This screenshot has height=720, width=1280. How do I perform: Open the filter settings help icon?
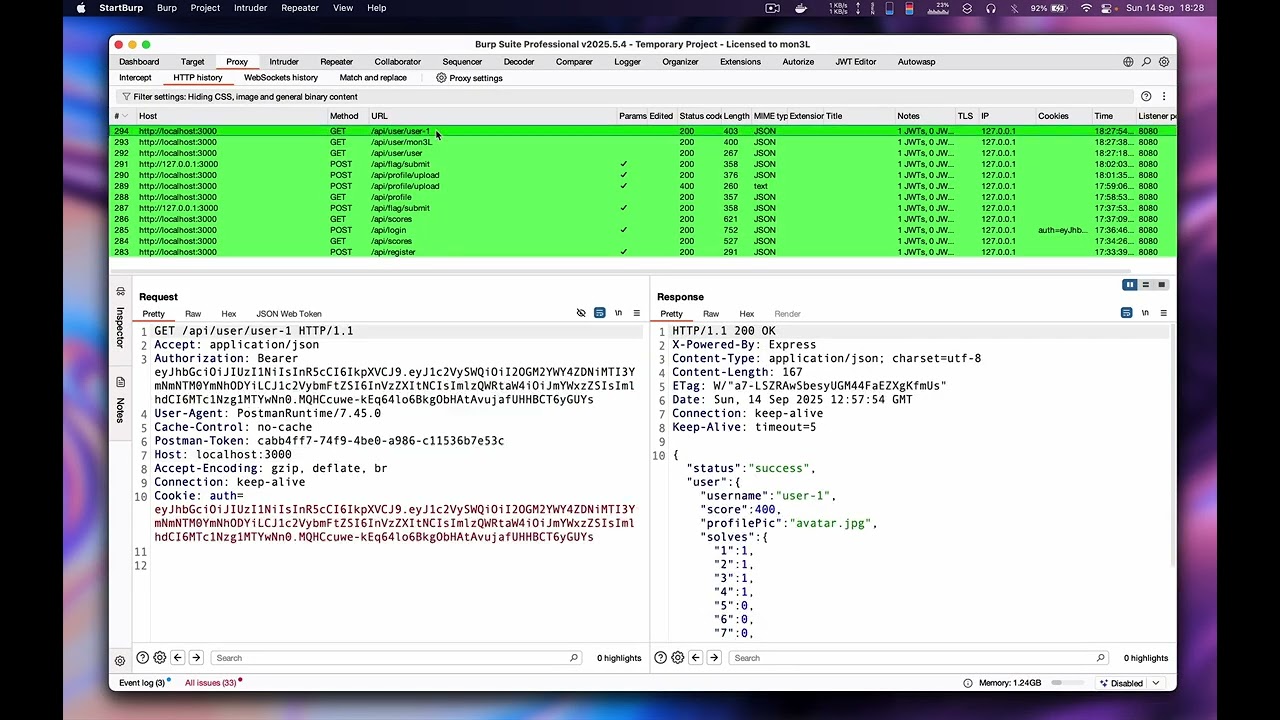coord(1146,97)
